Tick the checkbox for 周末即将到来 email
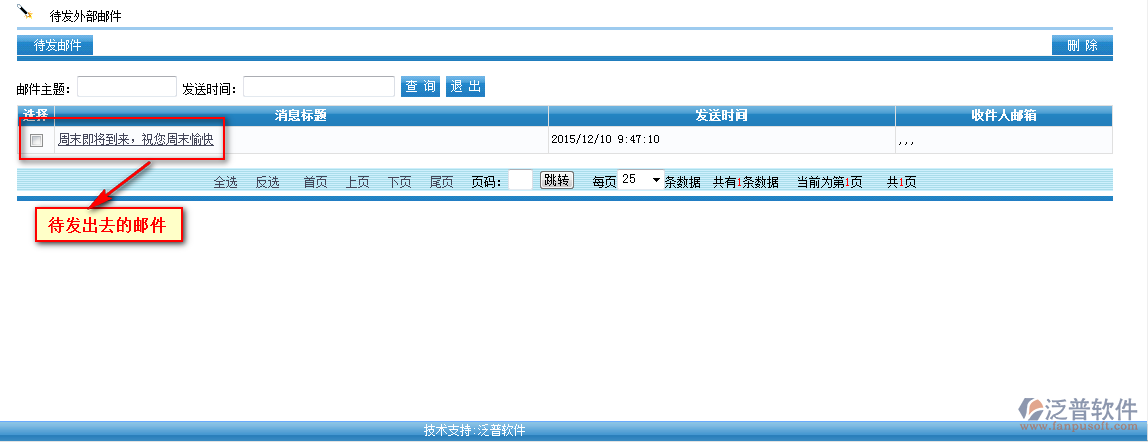The height and width of the screenshot is (442, 1148). [x=36, y=141]
